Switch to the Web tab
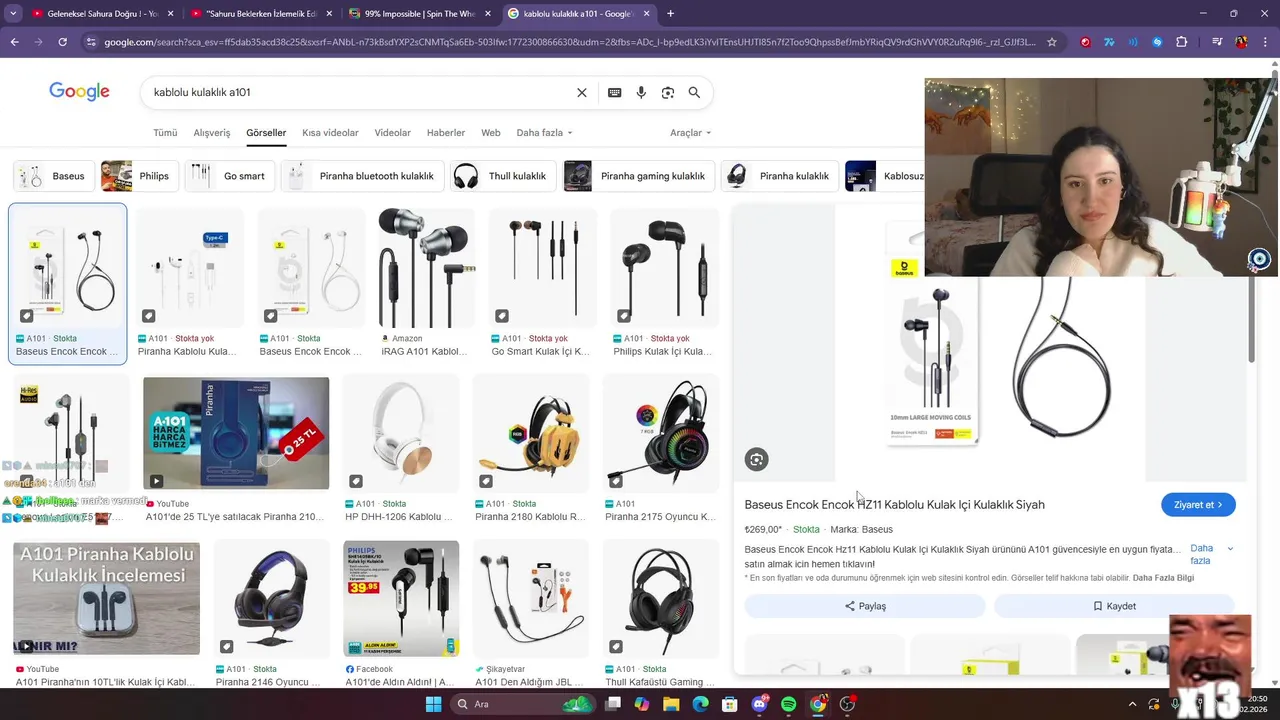Image resolution: width=1280 pixels, height=720 pixels. tap(491, 133)
